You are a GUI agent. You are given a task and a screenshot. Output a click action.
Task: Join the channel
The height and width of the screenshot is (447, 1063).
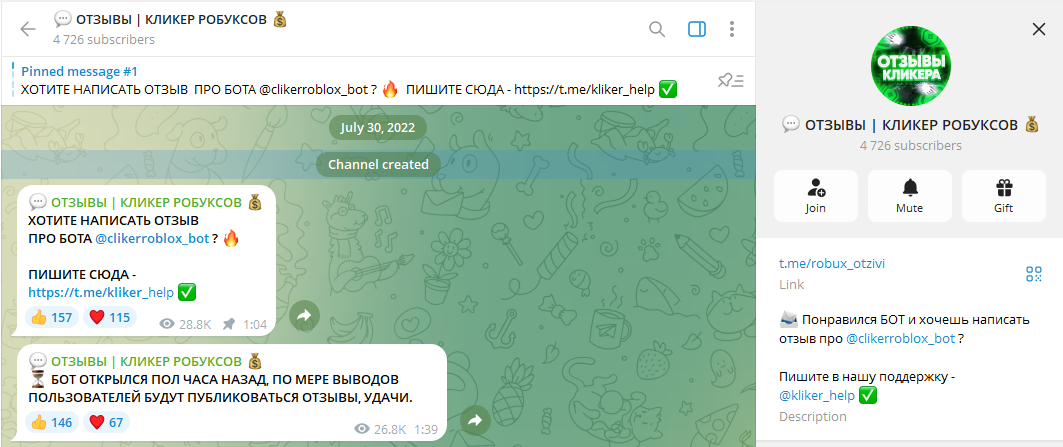(x=816, y=196)
